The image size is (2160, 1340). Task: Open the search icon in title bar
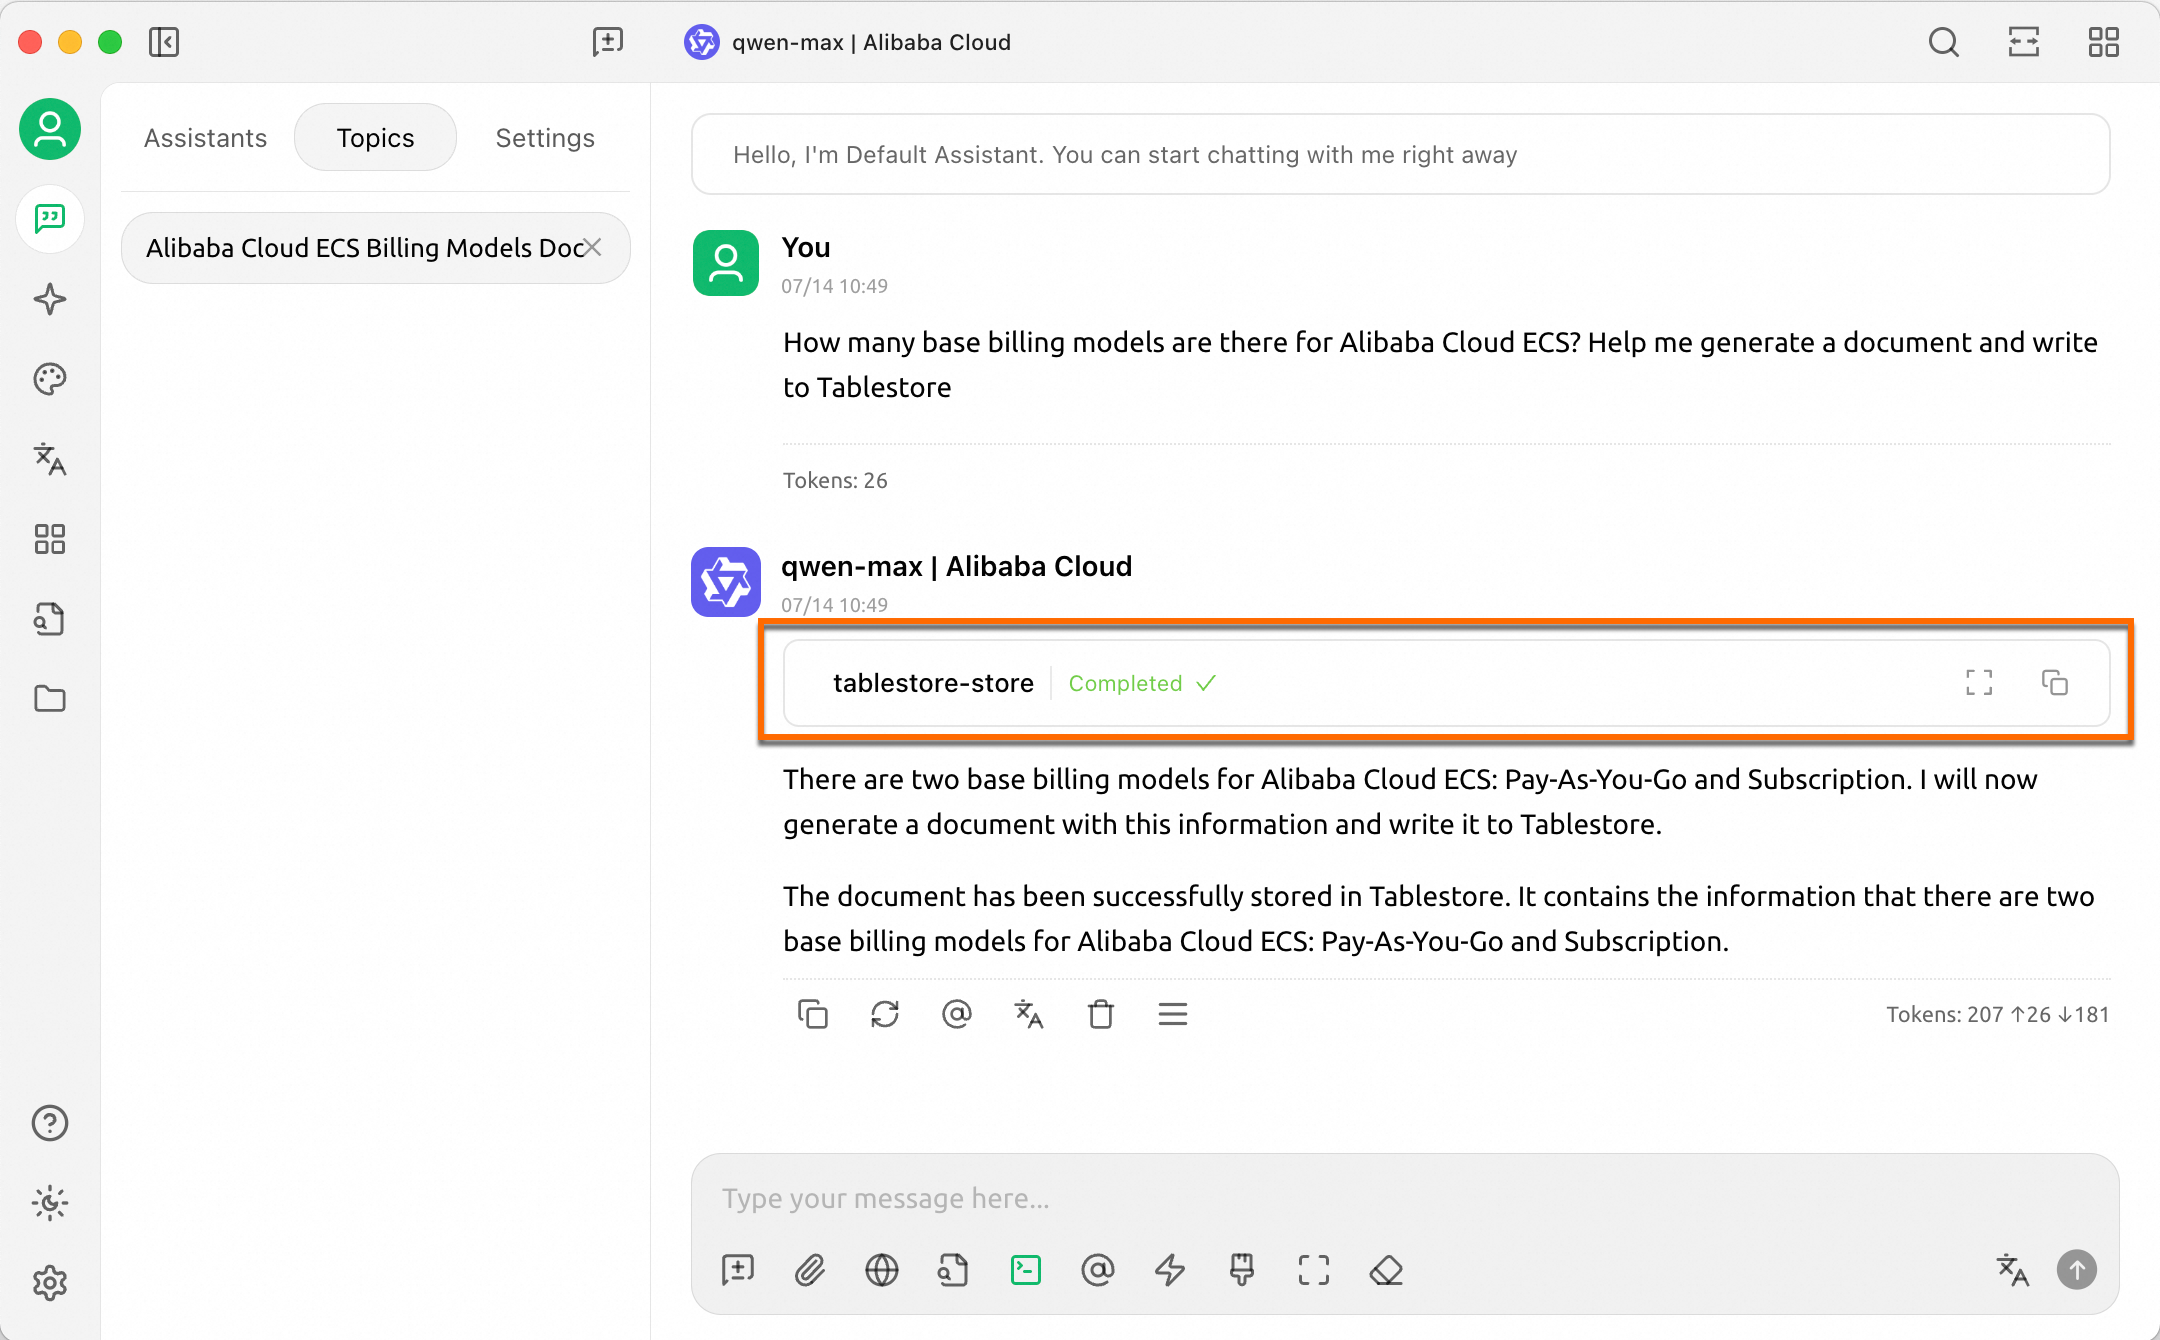(1944, 42)
